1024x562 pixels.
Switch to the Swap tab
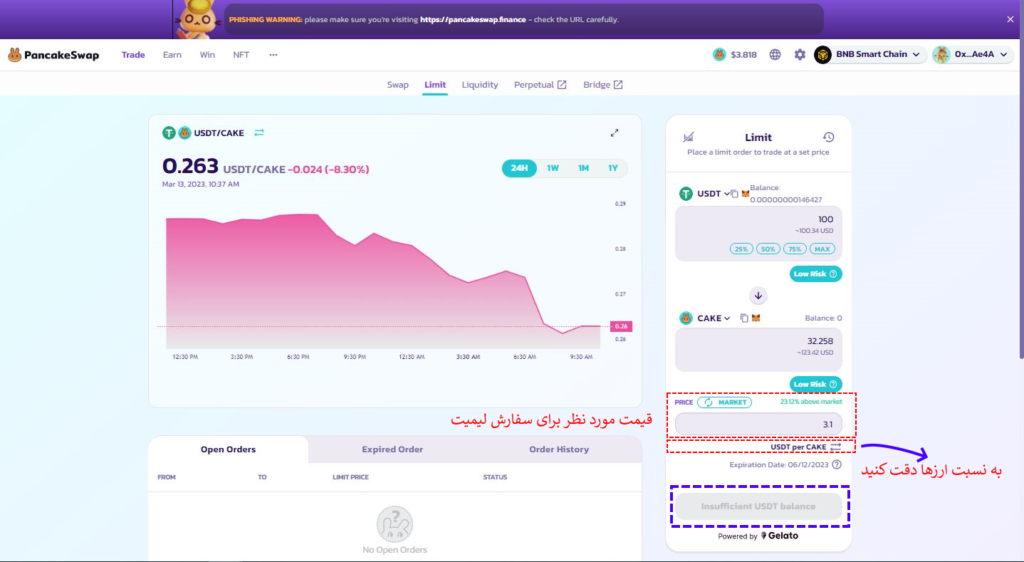[398, 85]
